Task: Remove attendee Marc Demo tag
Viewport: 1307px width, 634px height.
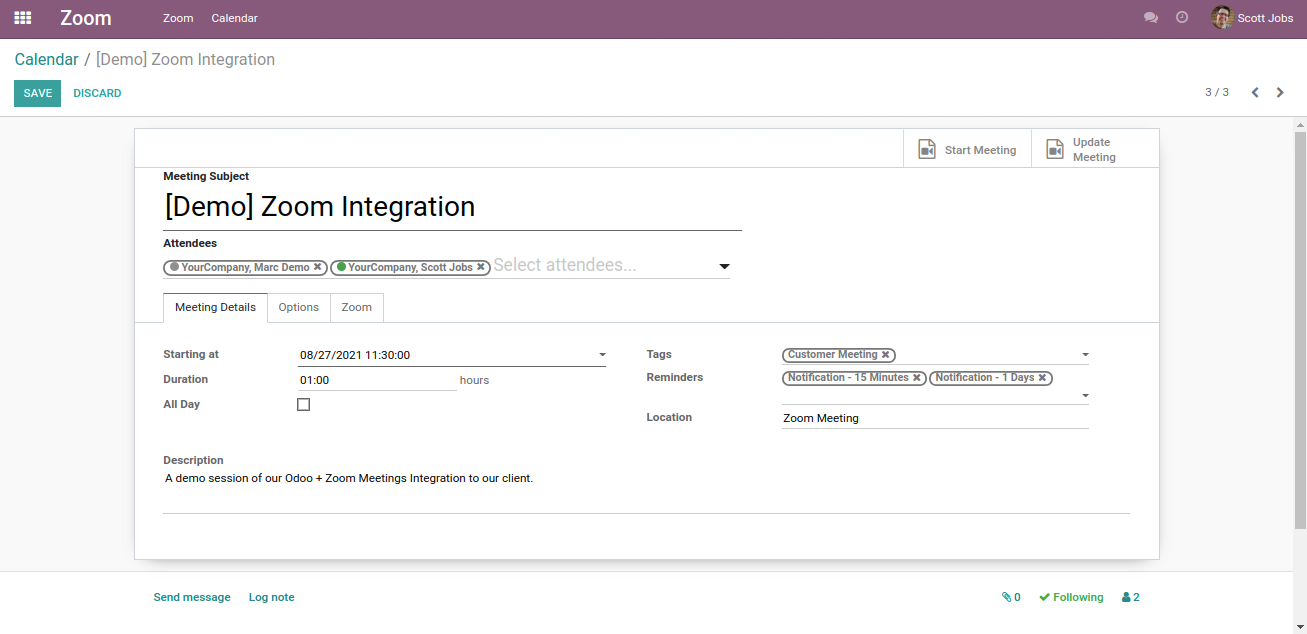Action: tap(317, 267)
